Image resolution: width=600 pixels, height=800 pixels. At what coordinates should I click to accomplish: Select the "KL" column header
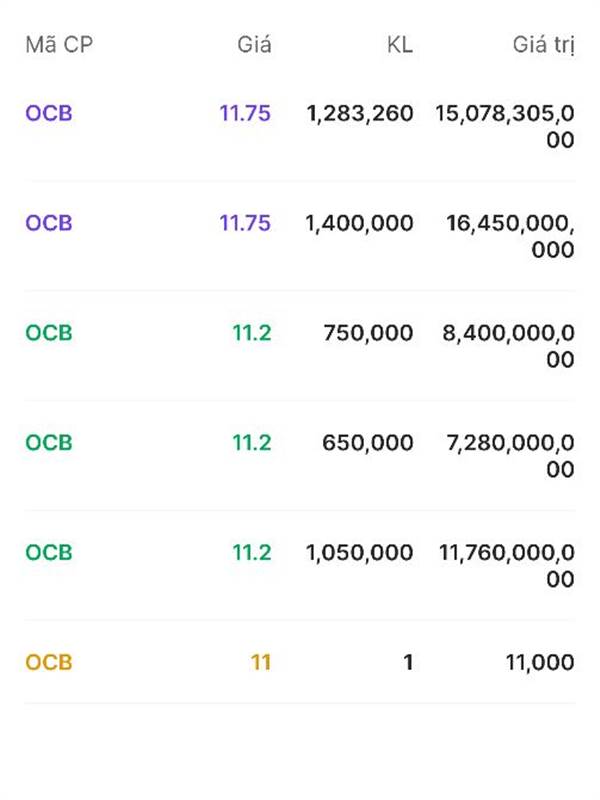[399, 45]
